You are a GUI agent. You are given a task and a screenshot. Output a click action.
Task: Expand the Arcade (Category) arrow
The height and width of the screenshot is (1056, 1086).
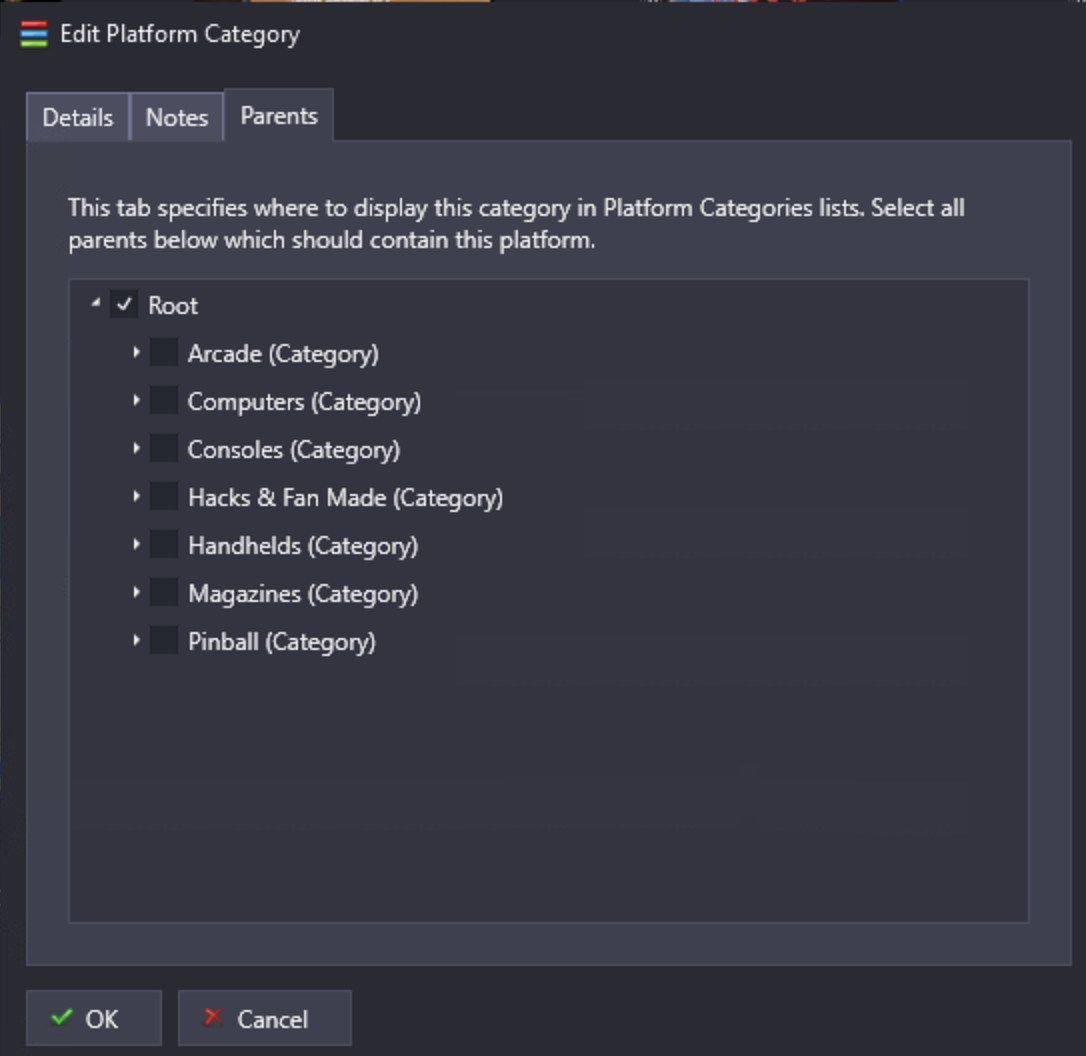click(x=136, y=352)
